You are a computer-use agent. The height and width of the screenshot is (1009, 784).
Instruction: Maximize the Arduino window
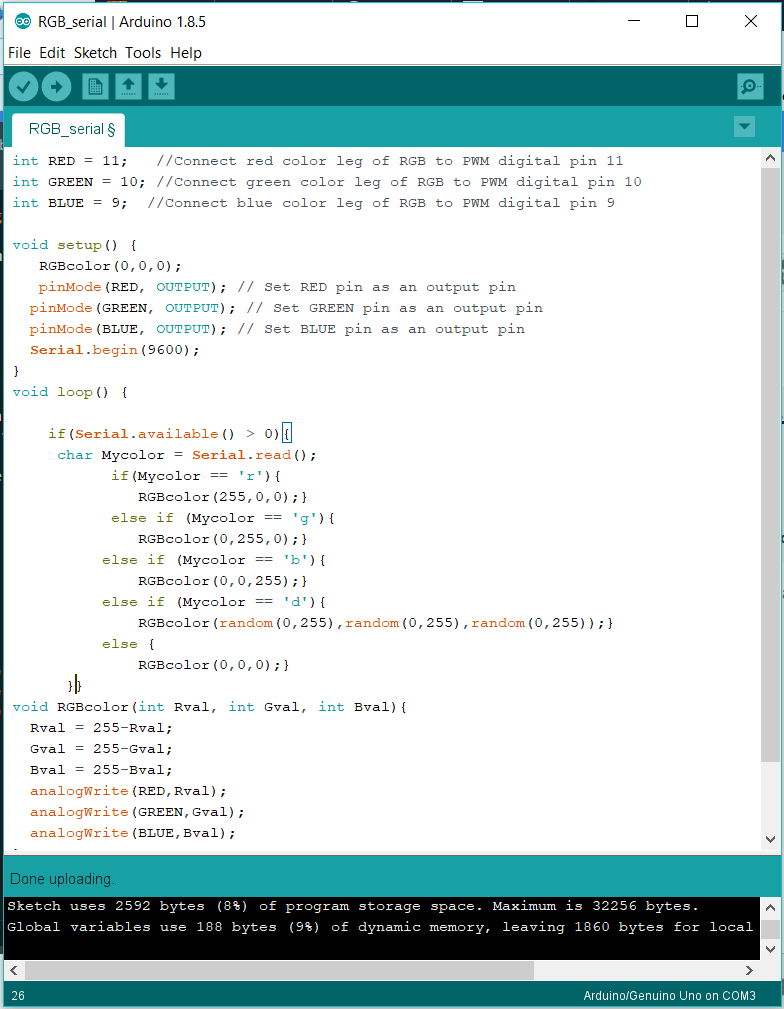point(692,21)
